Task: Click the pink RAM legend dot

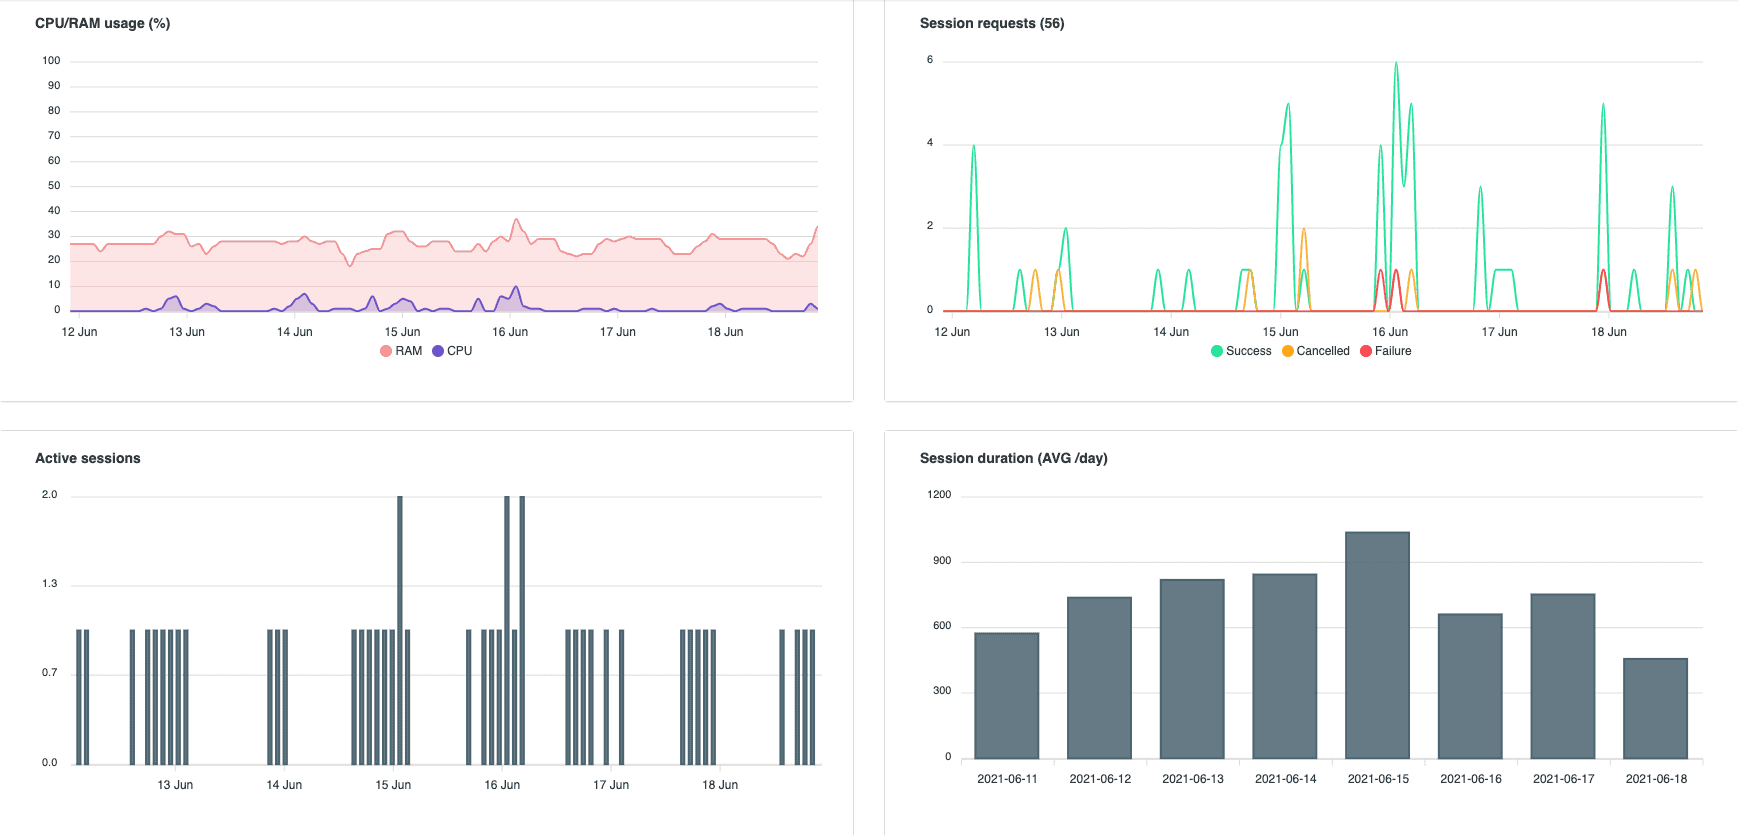Action: tap(386, 351)
